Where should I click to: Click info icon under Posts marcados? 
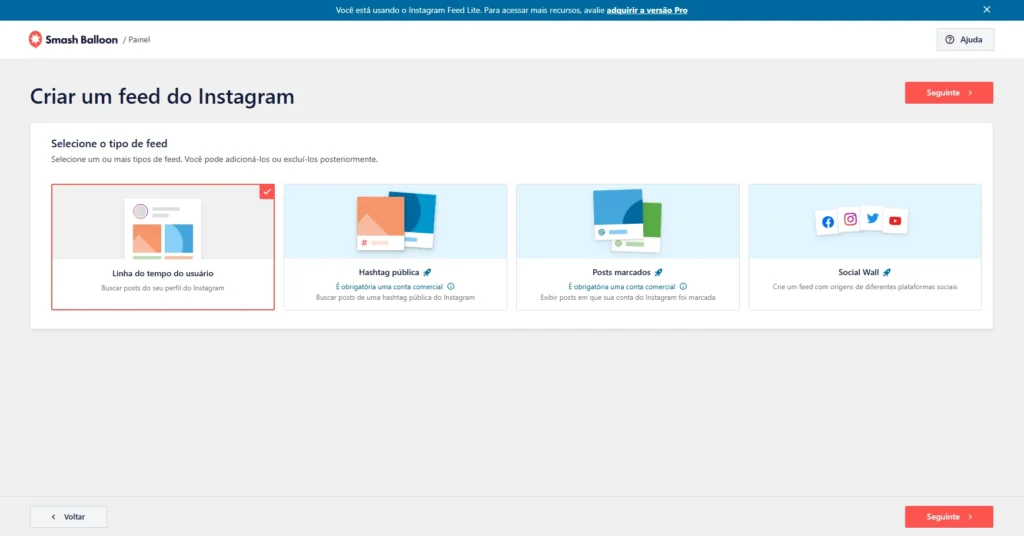pyautogui.click(x=683, y=286)
